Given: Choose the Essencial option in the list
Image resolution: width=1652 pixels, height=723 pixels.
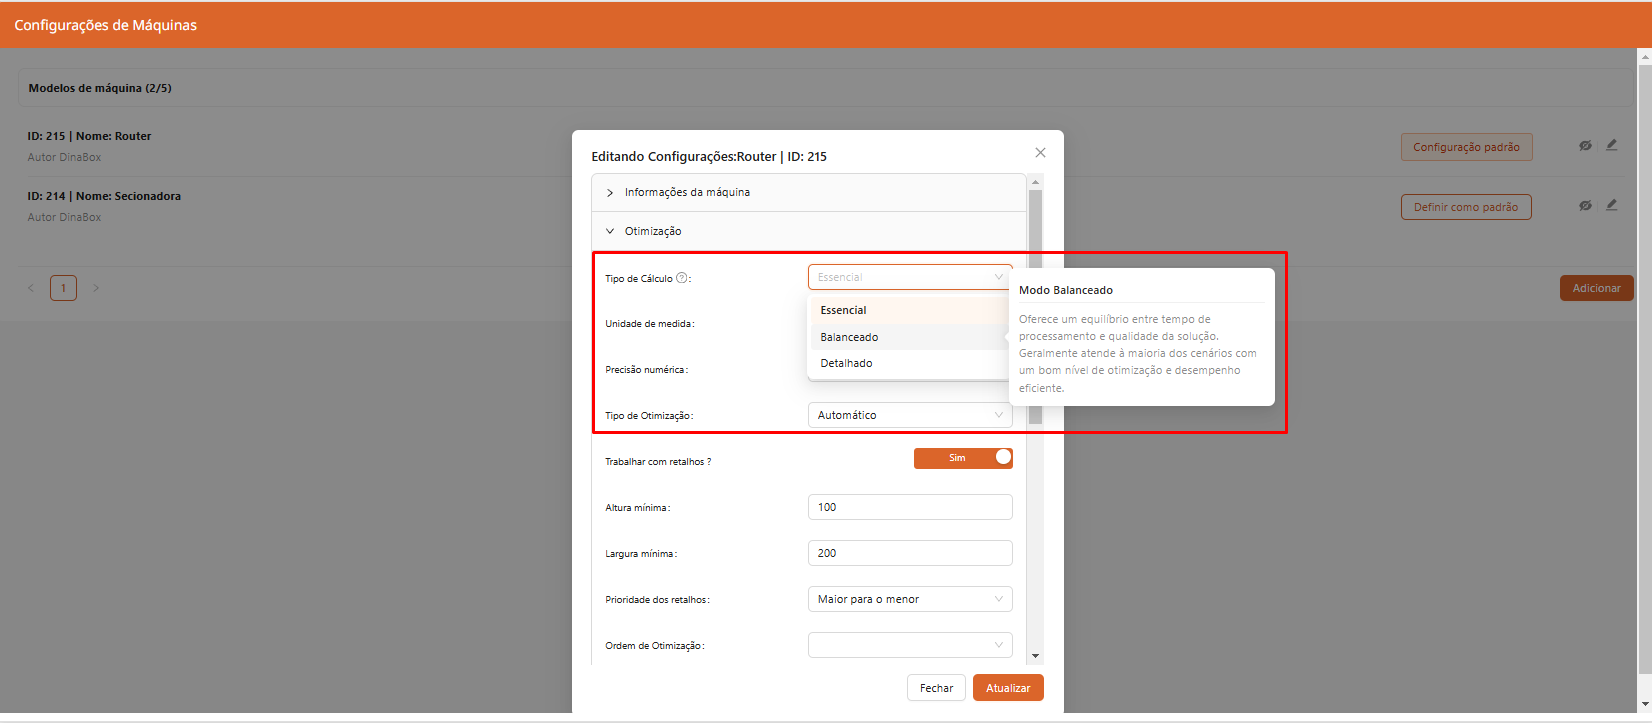Looking at the screenshot, I should pos(844,310).
